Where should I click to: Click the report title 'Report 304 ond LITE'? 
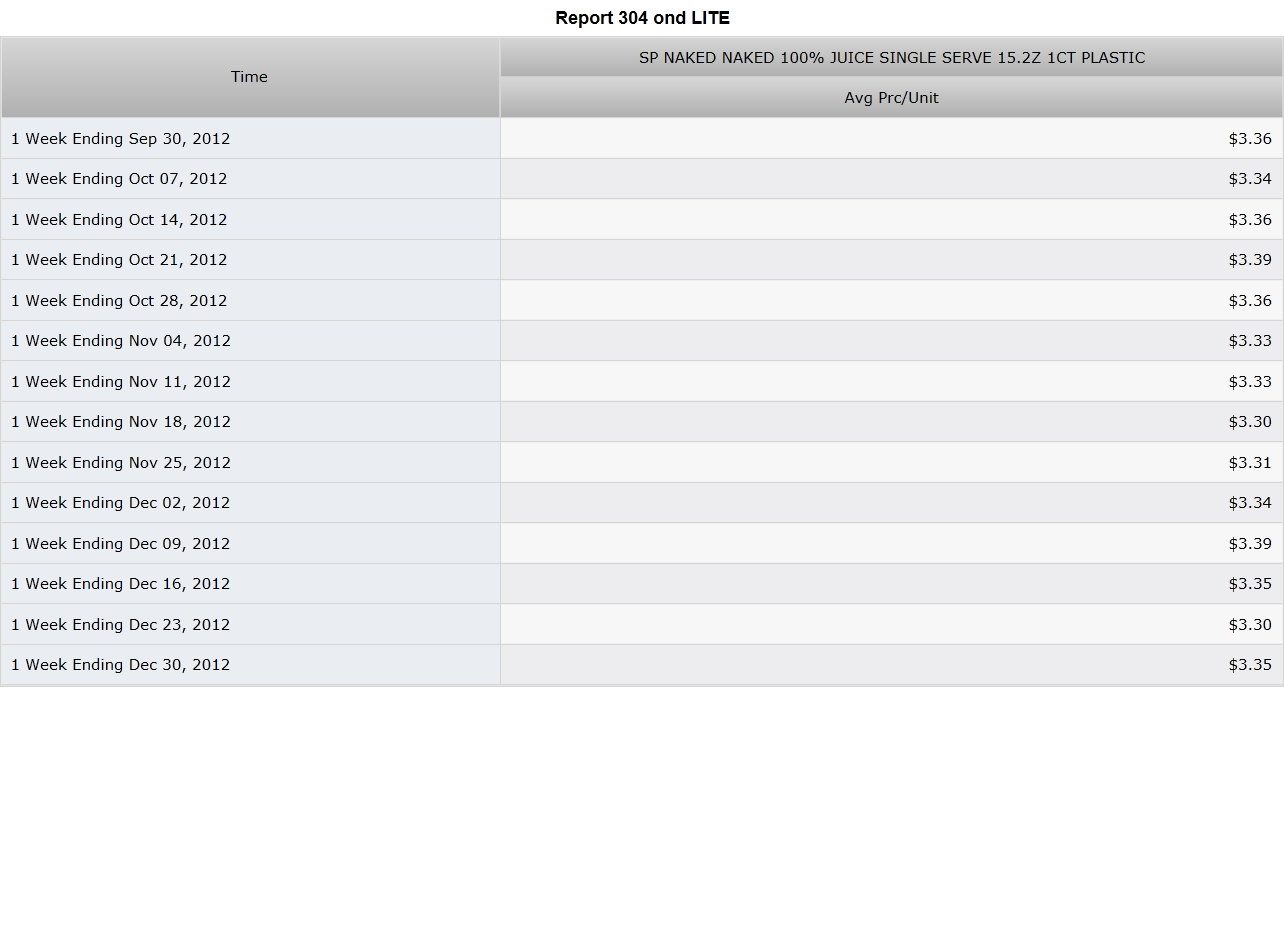[642, 18]
